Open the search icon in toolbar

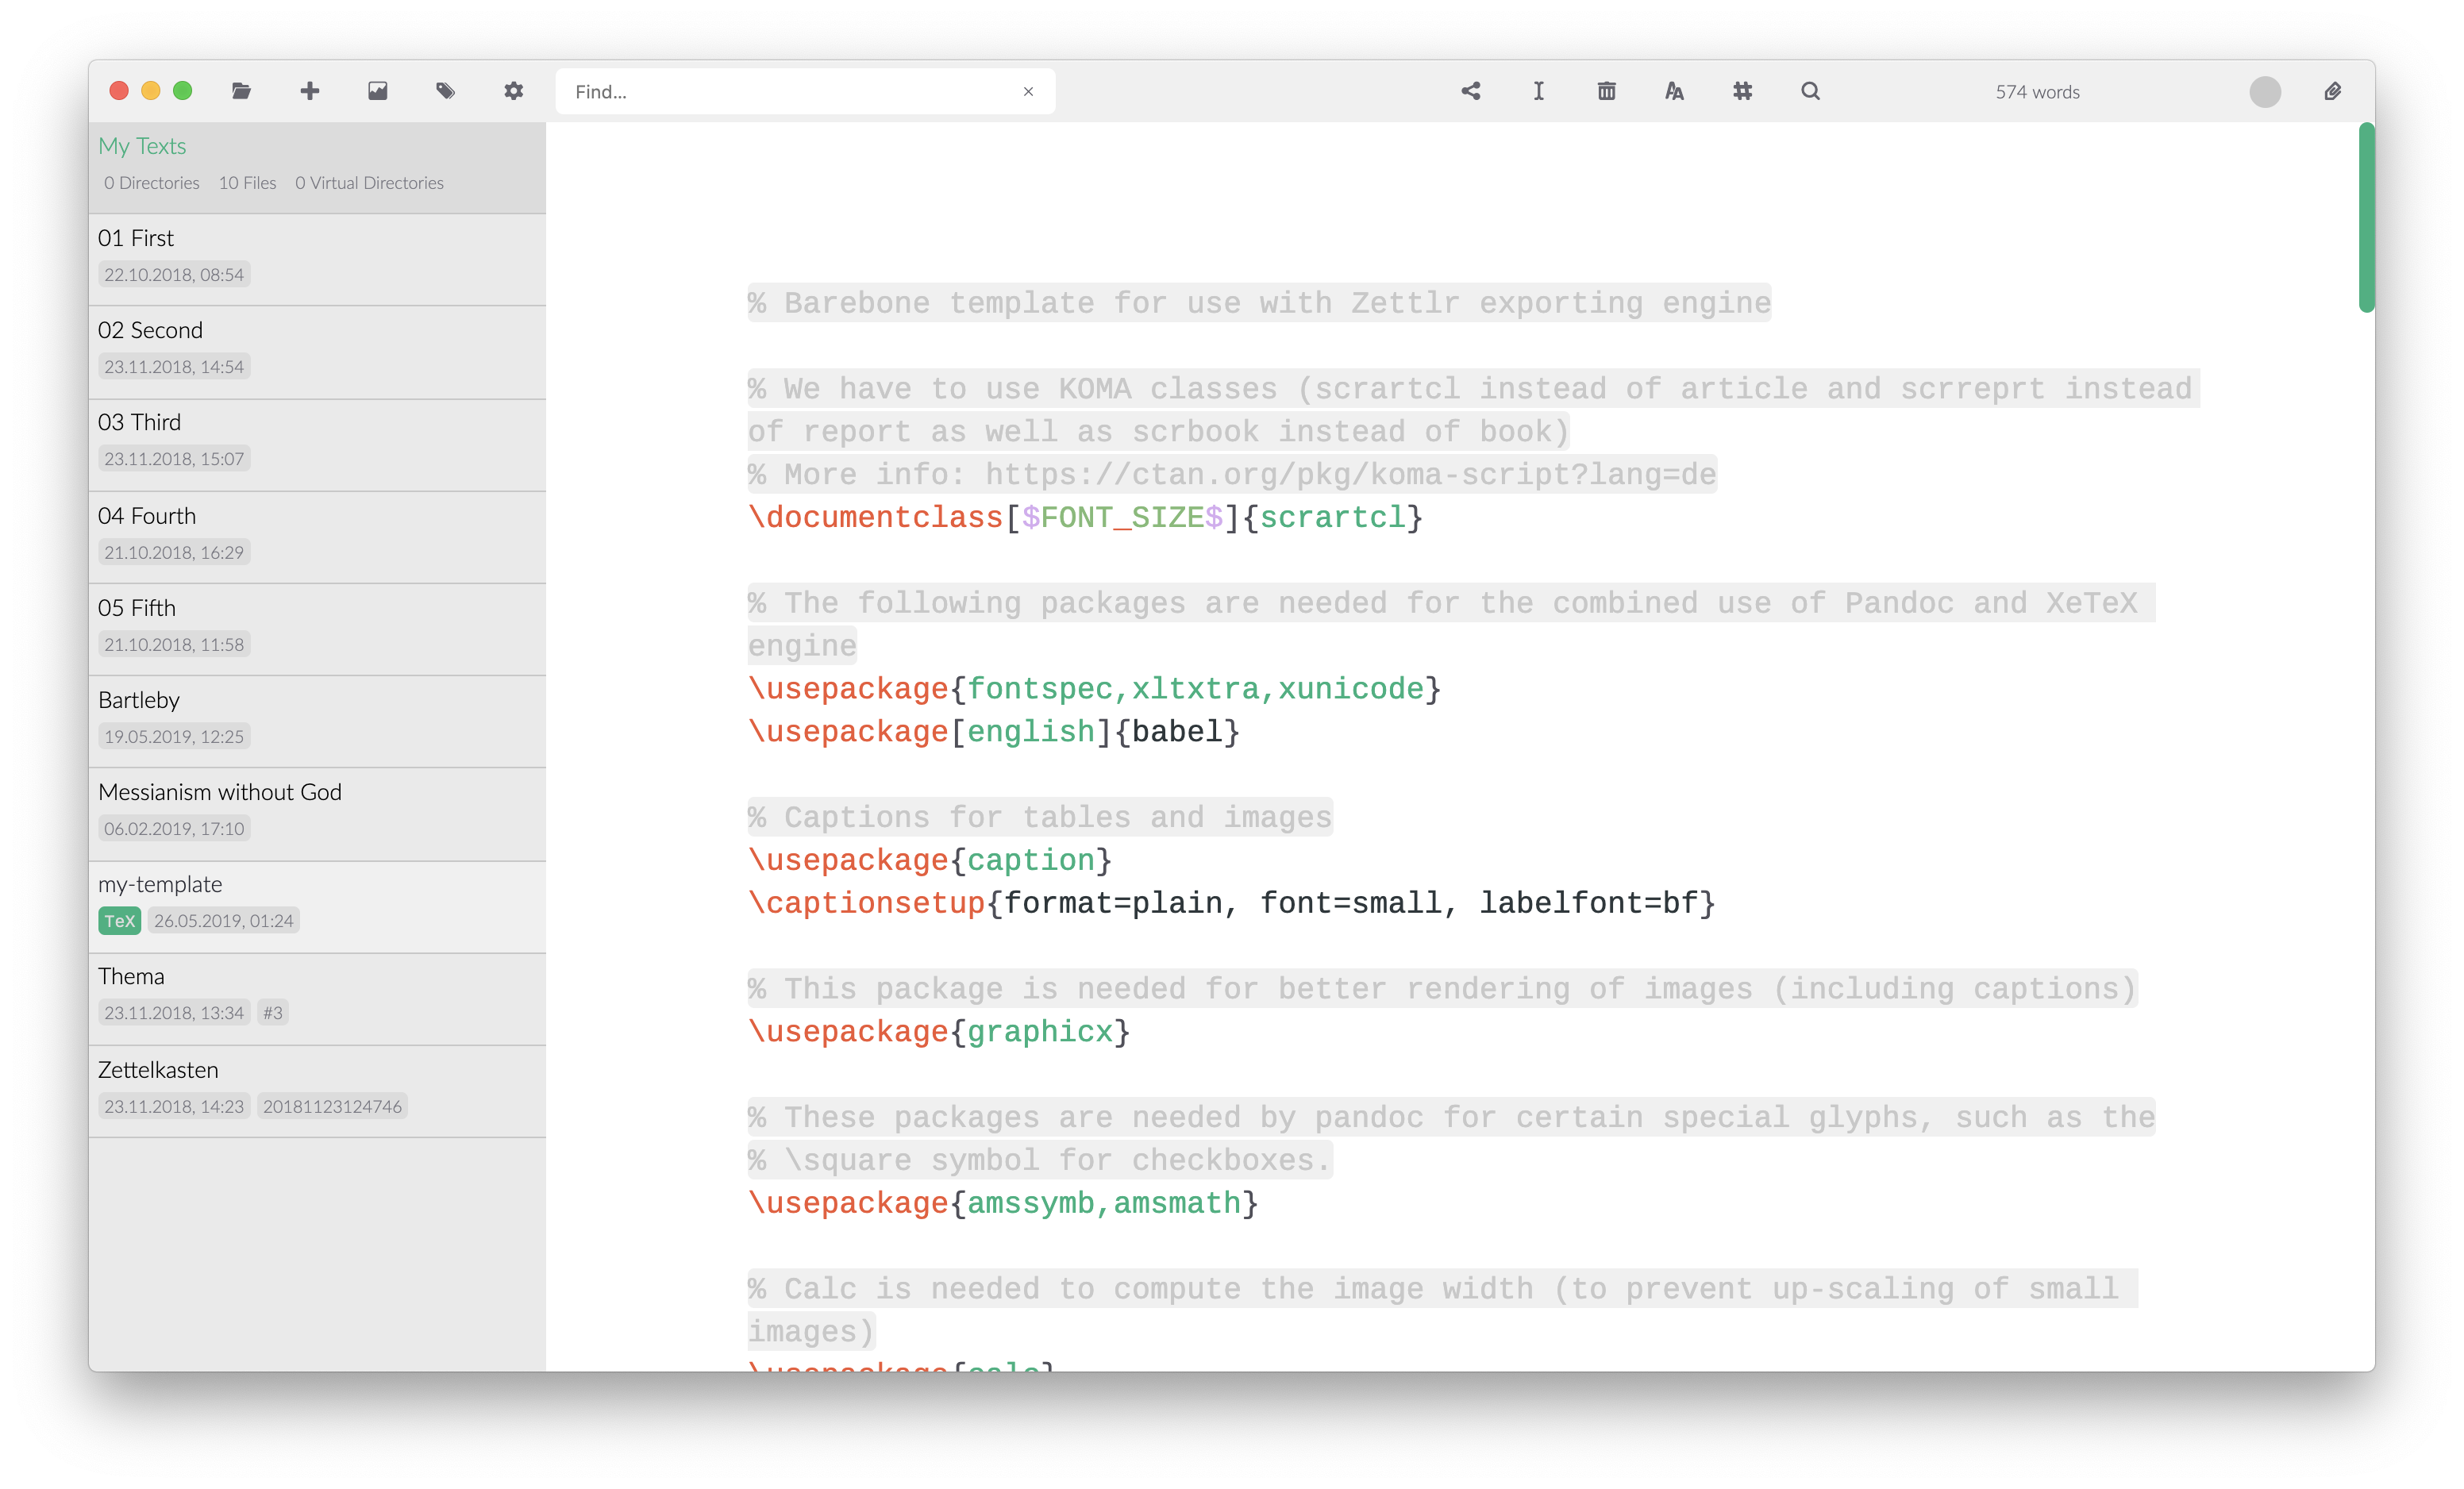(1809, 91)
